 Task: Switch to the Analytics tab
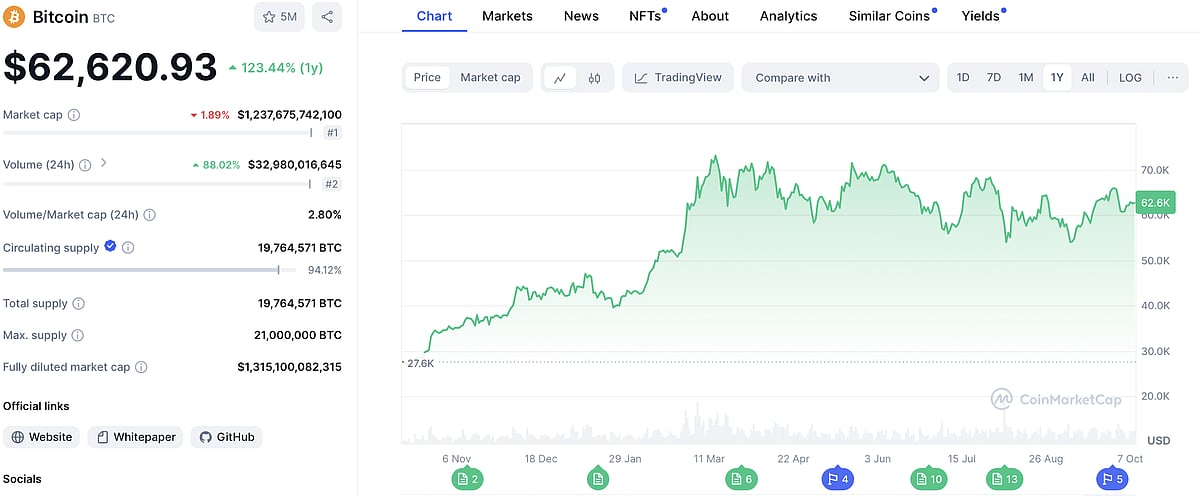click(788, 16)
